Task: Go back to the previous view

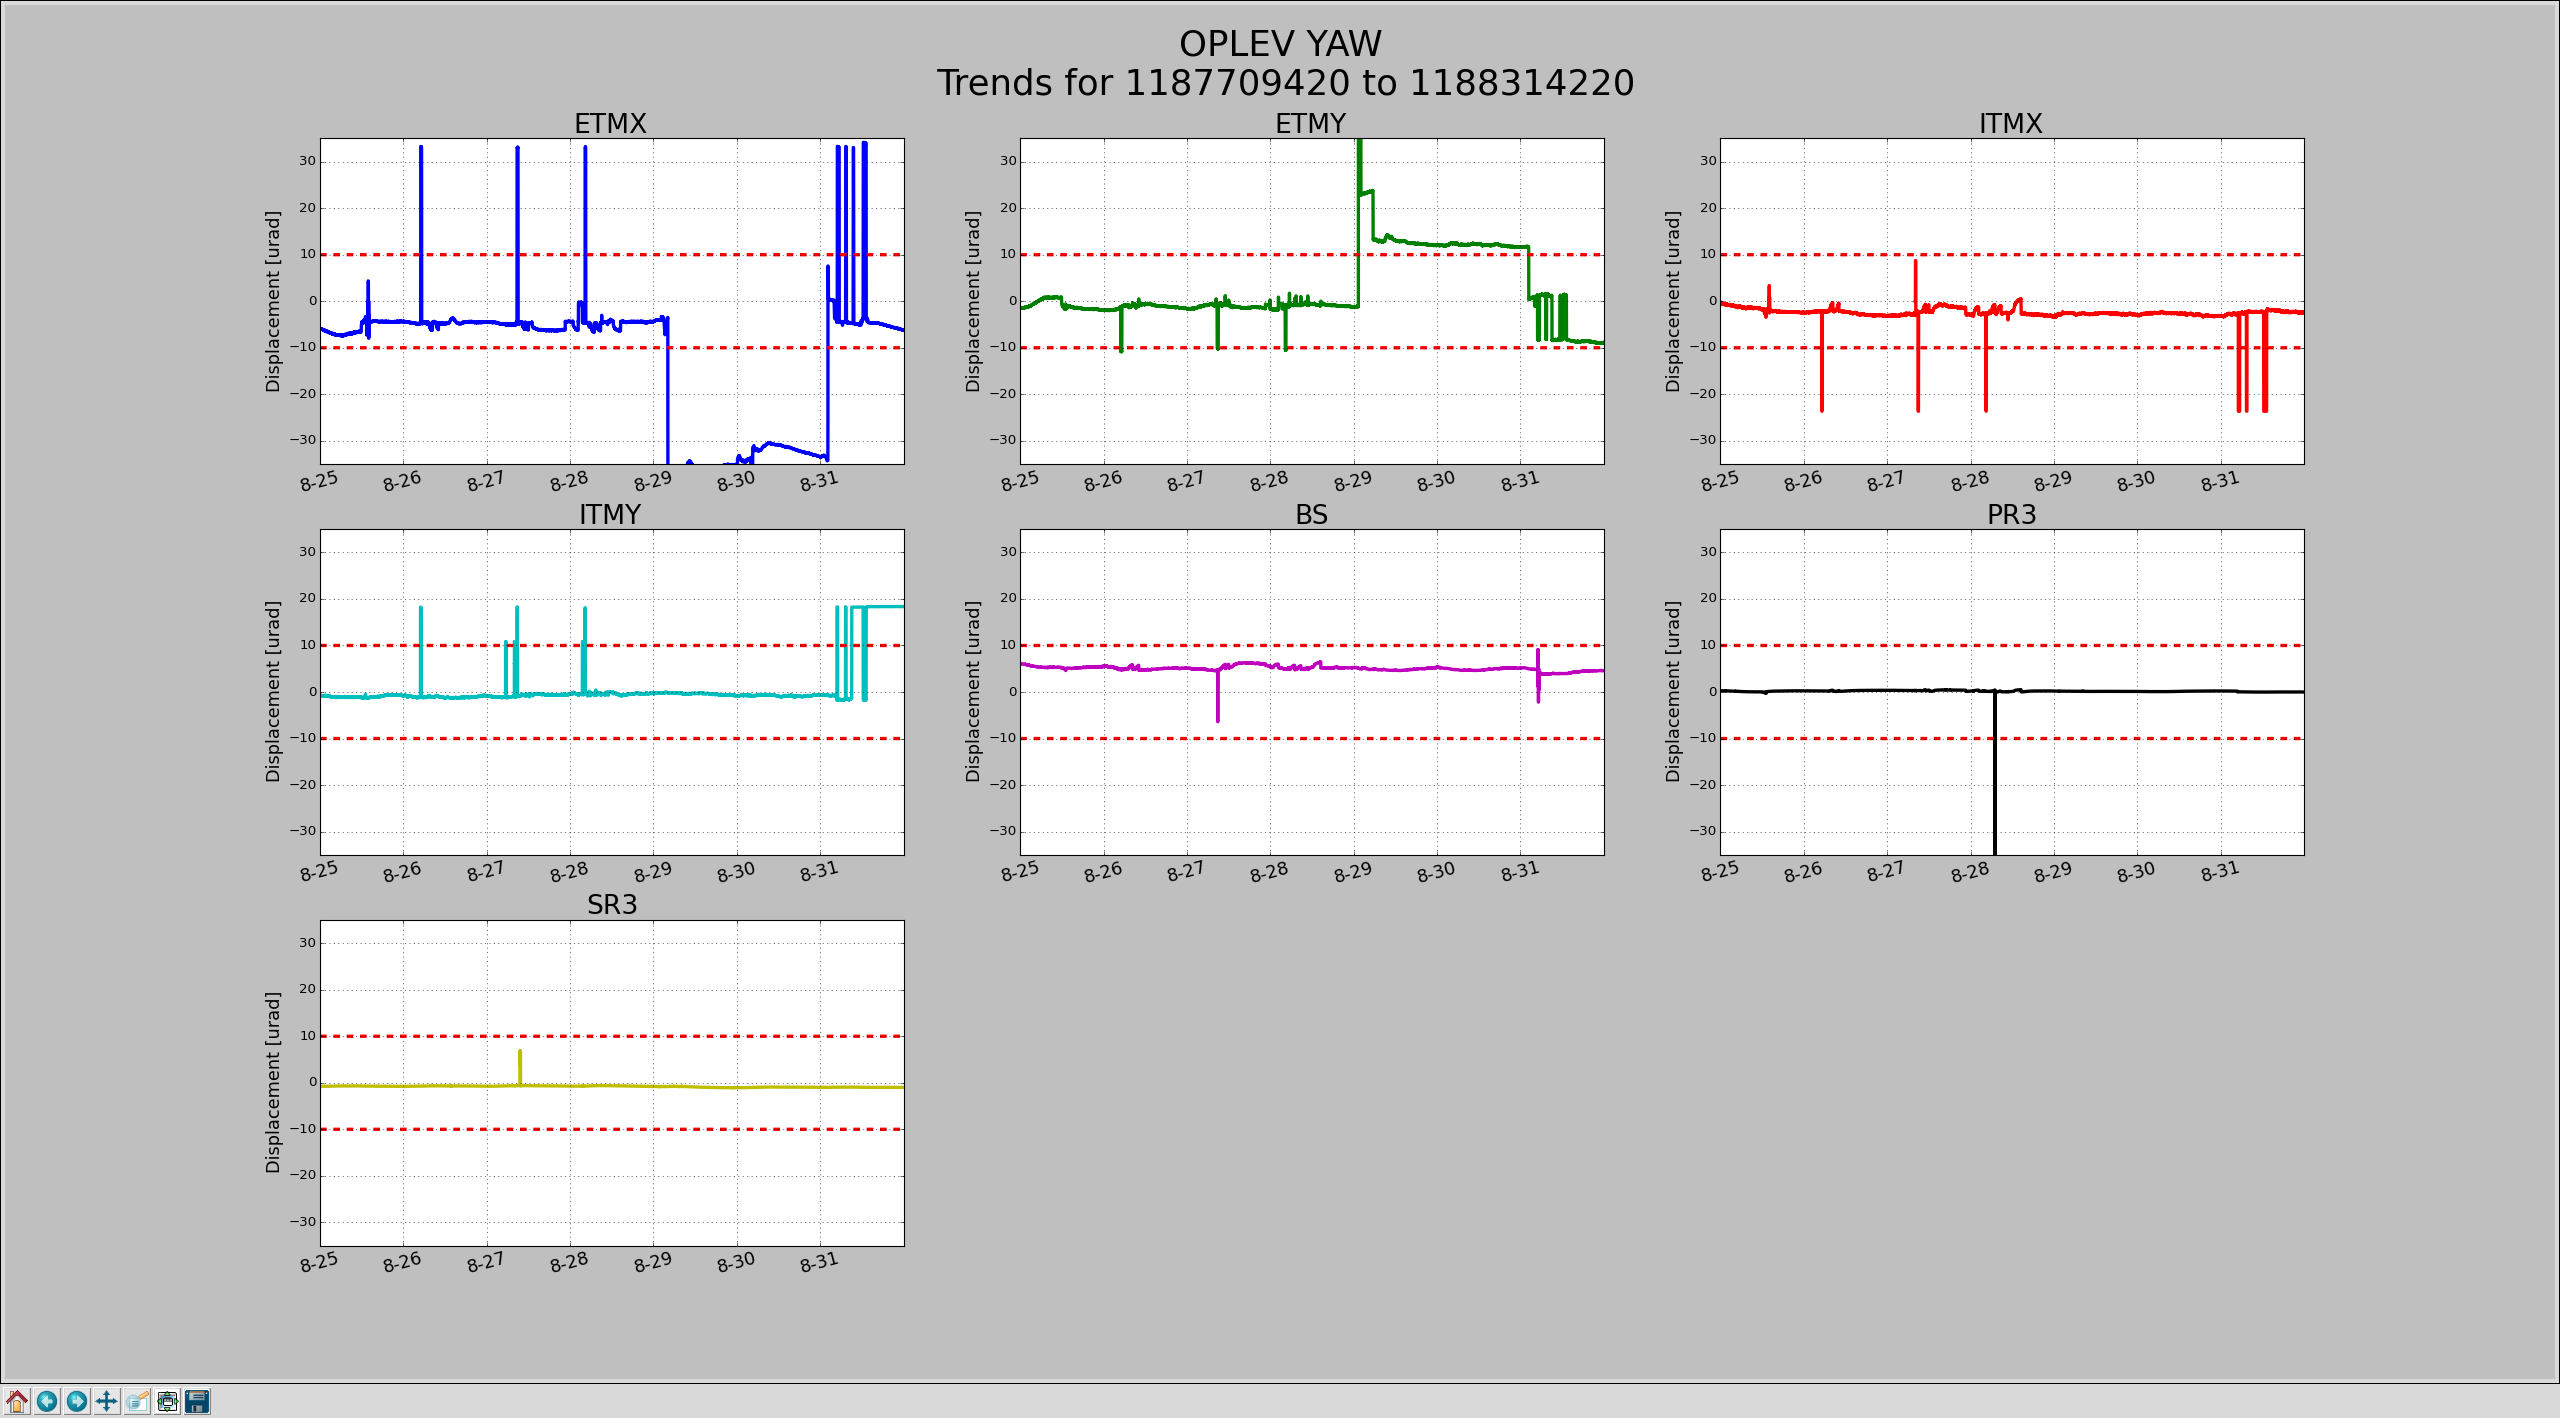Action: click(47, 1401)
